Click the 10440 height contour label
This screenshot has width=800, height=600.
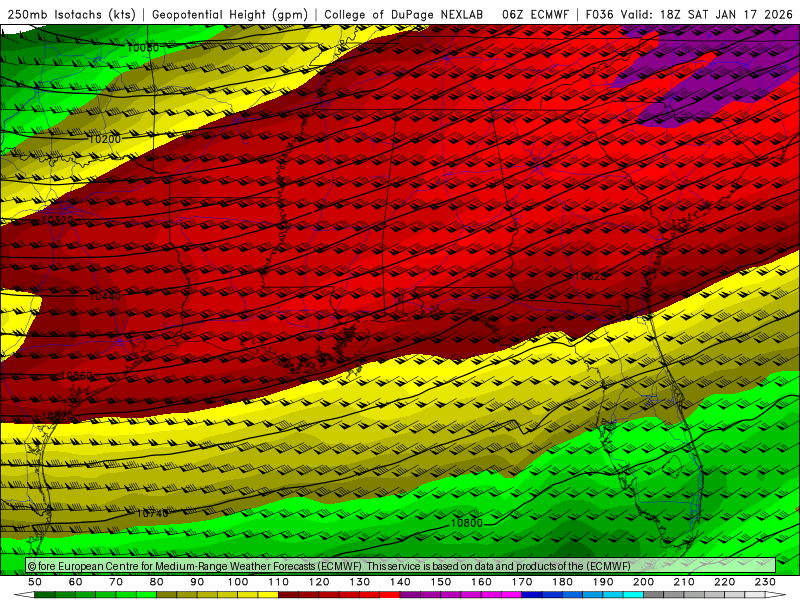tap(105, 296)
